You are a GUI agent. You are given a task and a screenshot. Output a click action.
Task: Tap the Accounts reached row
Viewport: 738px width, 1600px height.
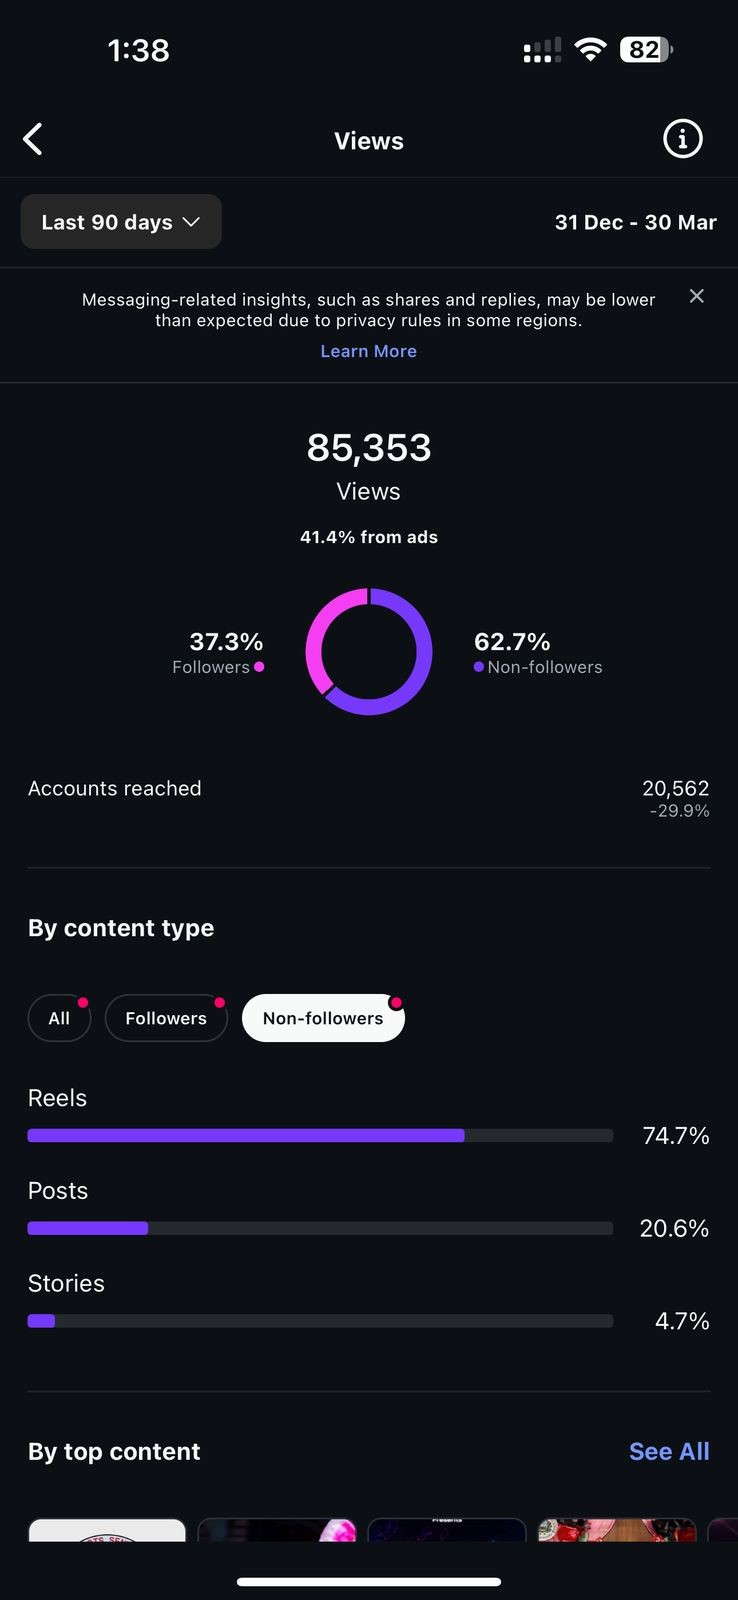[369, 798]
